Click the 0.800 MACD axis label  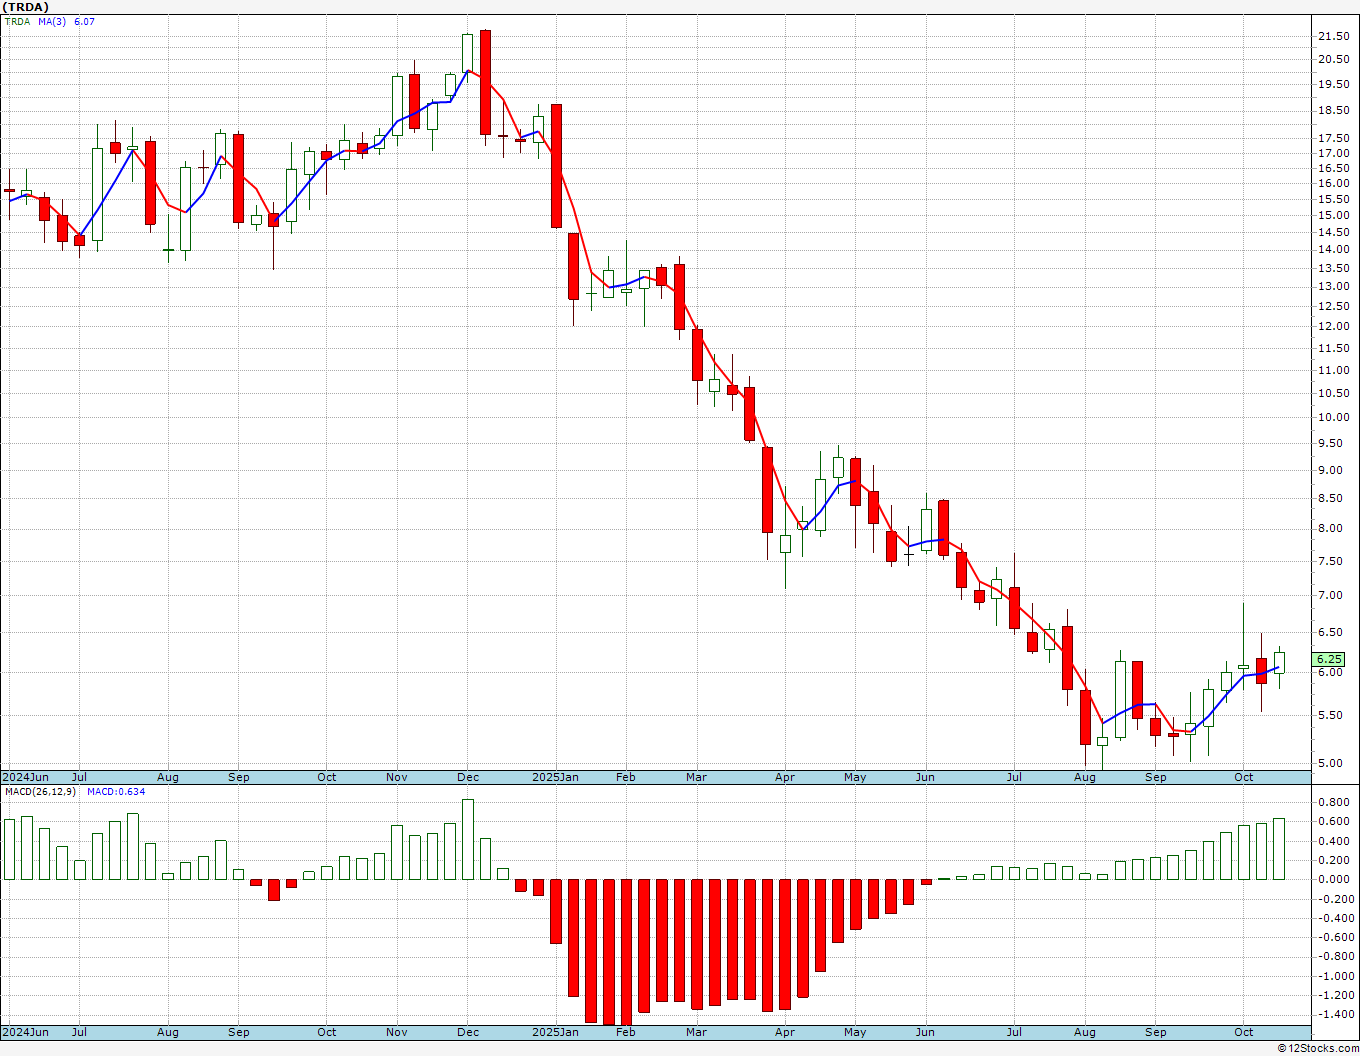coord(1332,802)
